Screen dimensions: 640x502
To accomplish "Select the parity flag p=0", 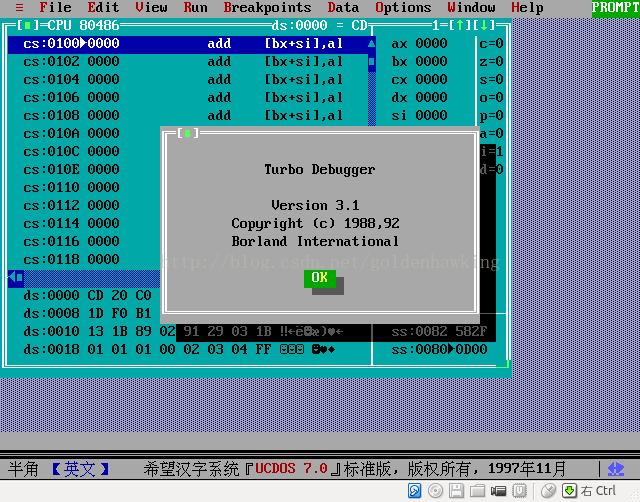I will pyautogui.click(x=491, y=116).
